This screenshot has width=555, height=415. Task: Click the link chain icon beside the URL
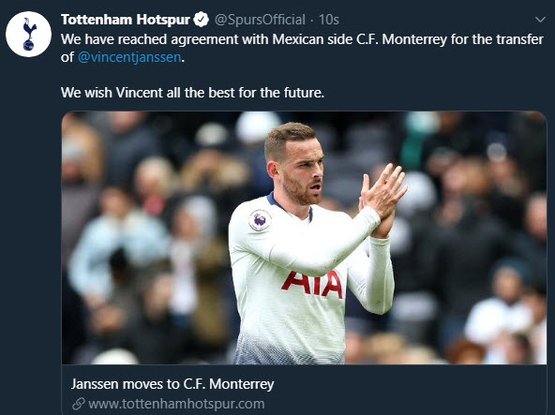[79, 404]
